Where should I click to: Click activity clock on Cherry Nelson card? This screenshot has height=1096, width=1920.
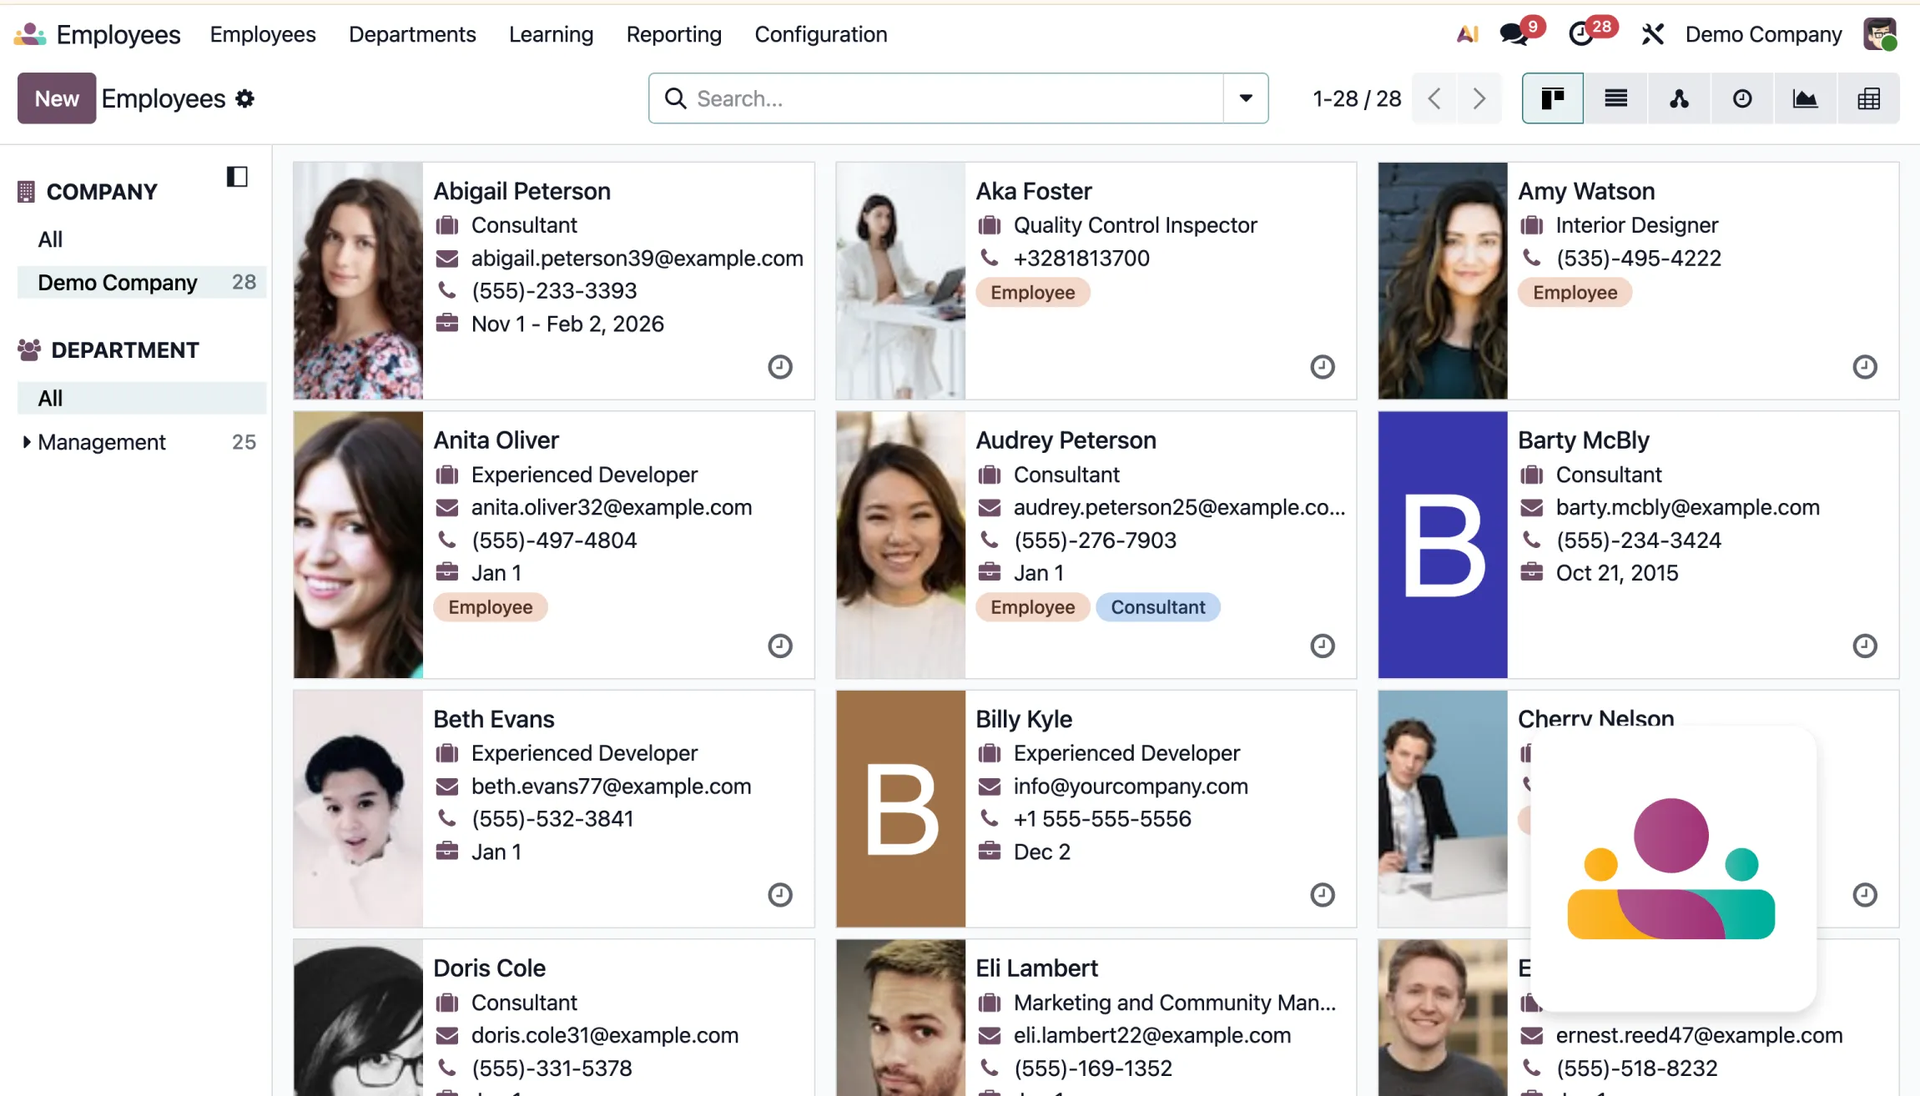[1864, 895]
